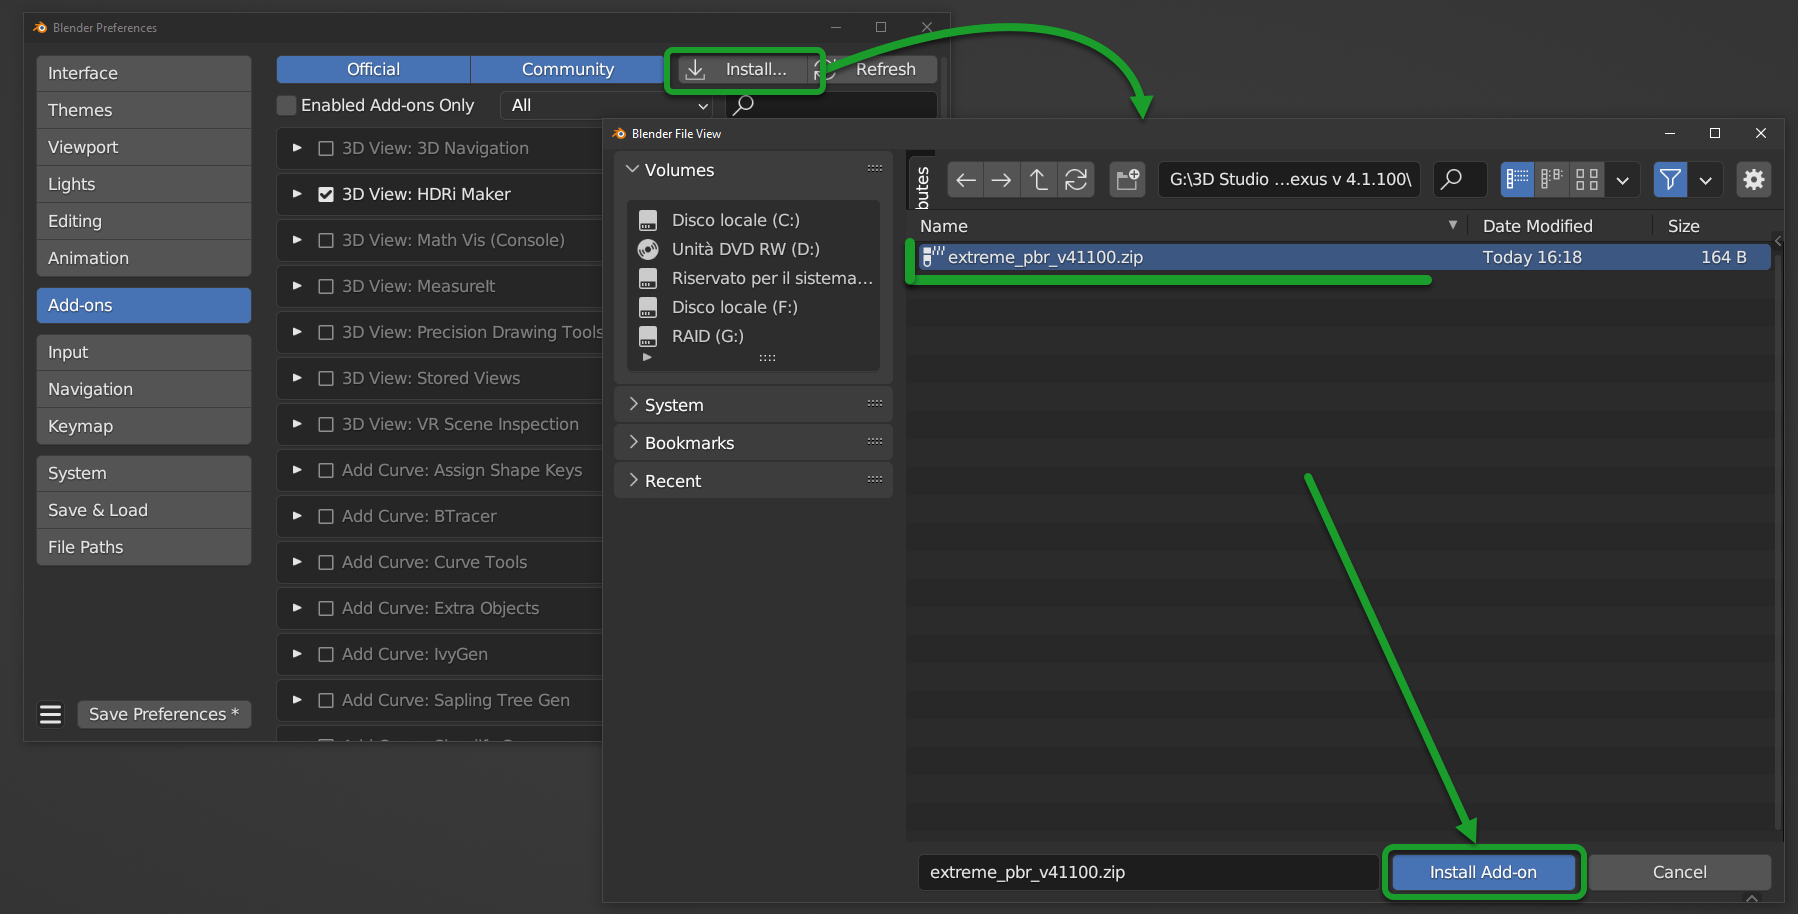Click the back arrow in the file browser

coord(965,180)
